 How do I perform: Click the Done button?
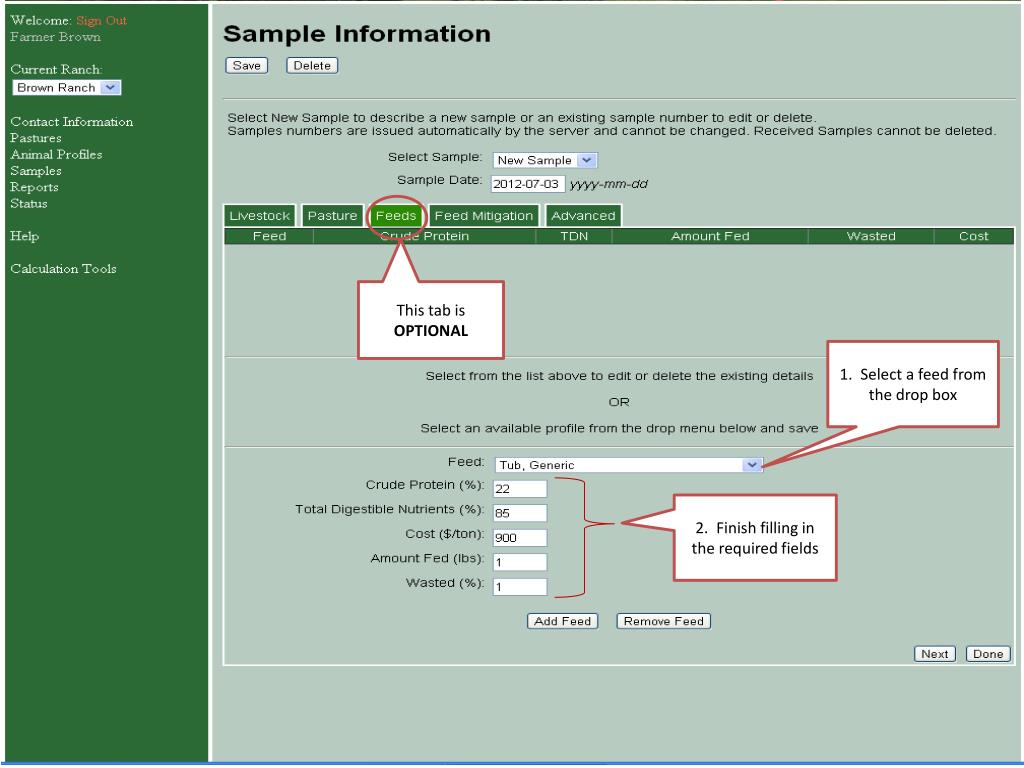(x=988, y=654)
